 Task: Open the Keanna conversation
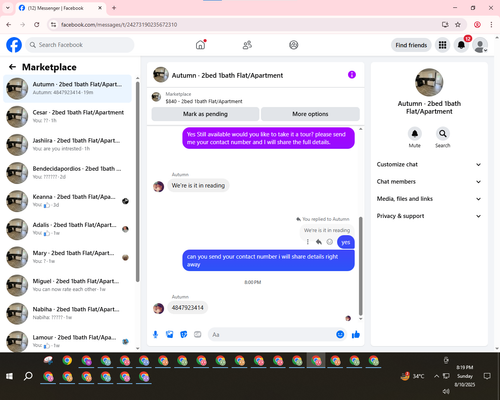pyautogui.click(x=67, y=201)
